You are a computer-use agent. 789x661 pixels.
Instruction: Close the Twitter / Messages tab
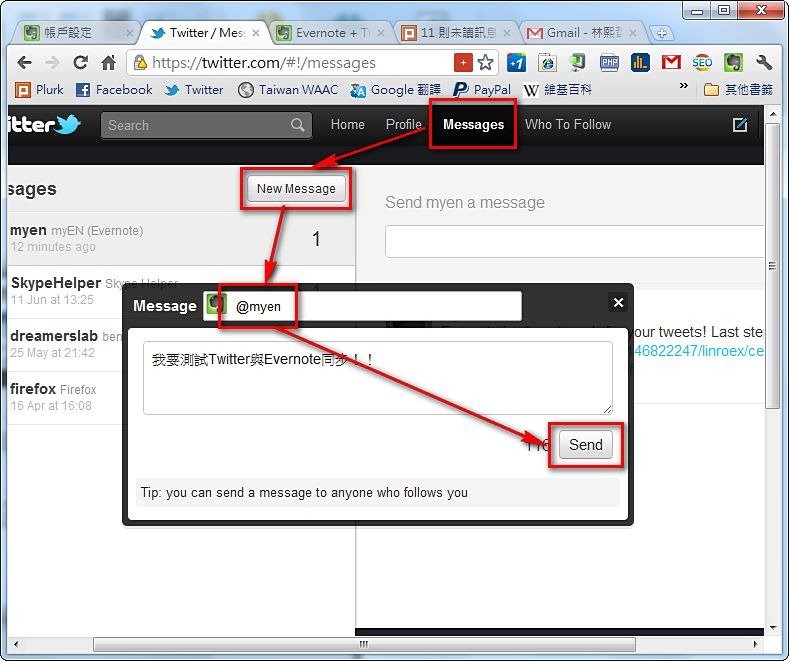coord(256,33)
